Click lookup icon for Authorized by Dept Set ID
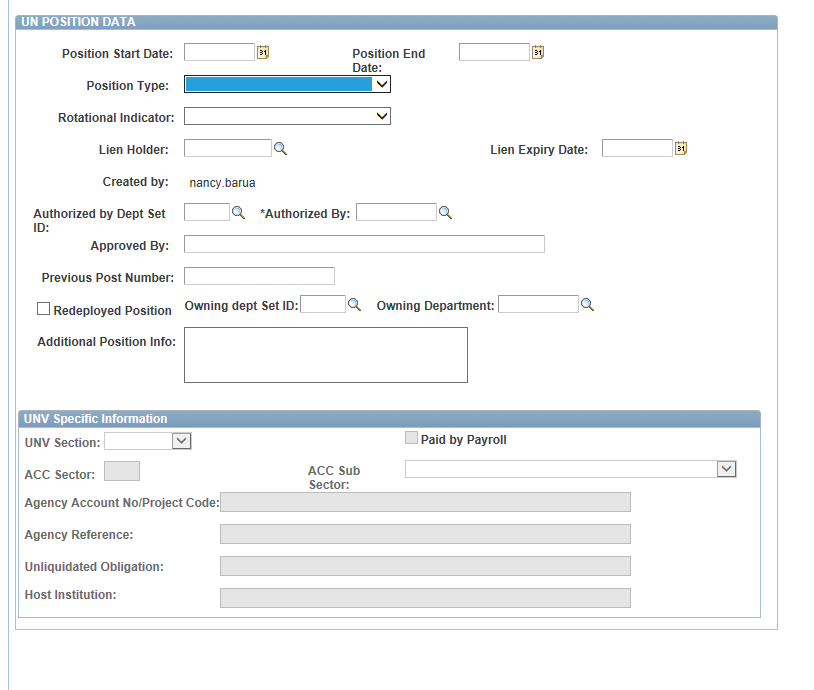 tap(238, 212)
